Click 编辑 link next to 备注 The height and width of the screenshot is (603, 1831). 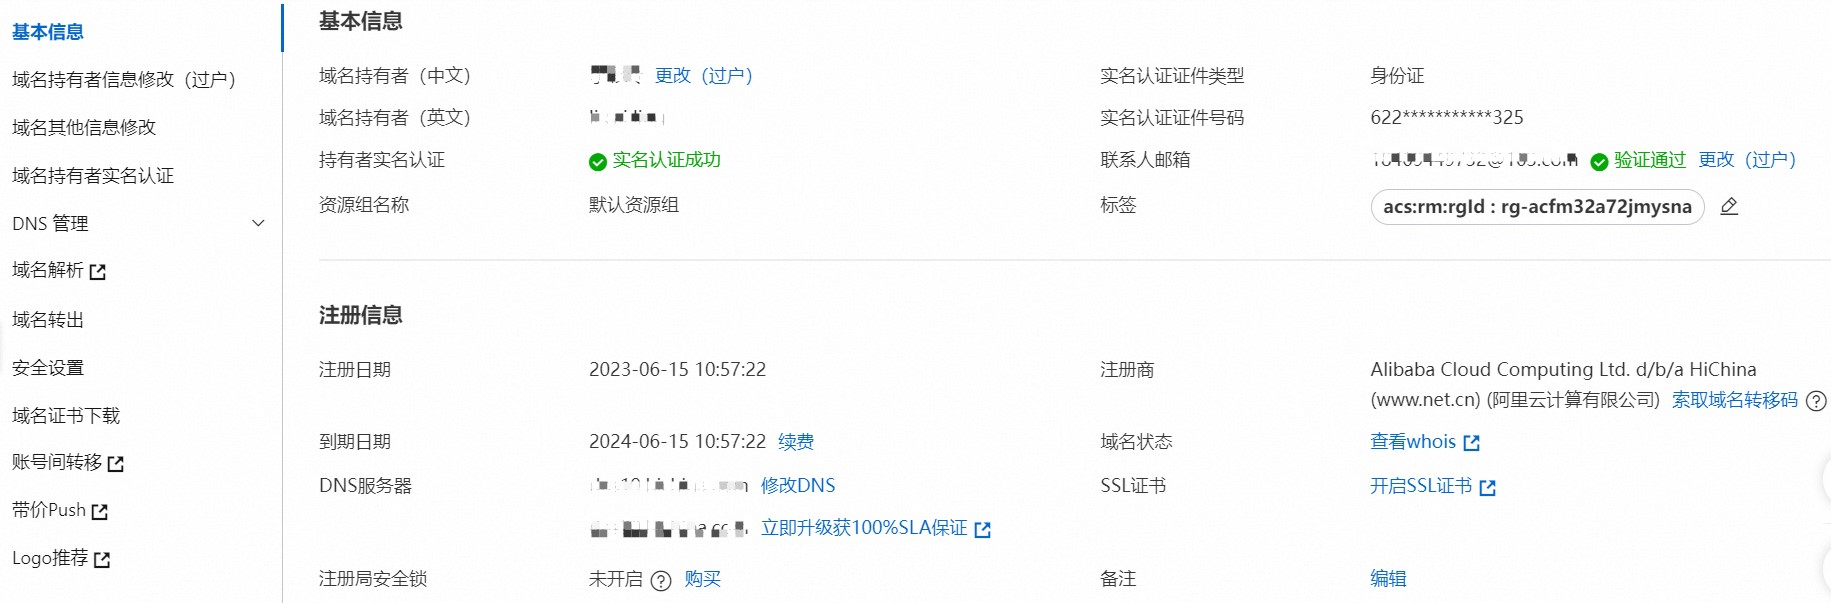coord(1388,578)
